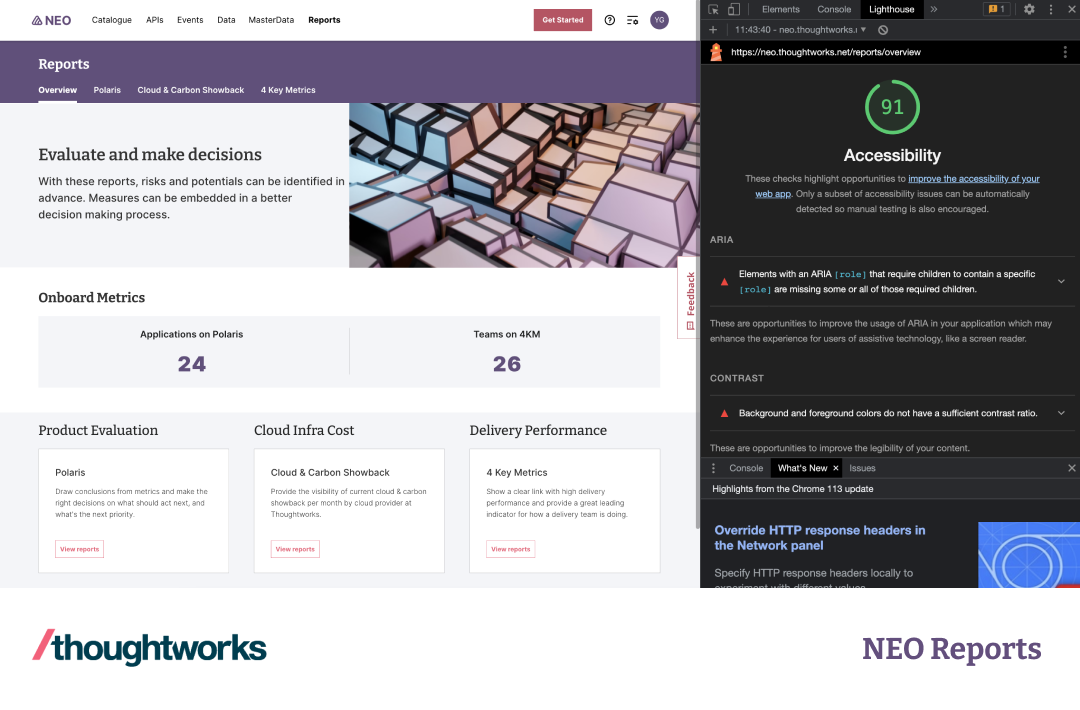Click the red triangle beside ARIA role audit

(x=724, y=282)
